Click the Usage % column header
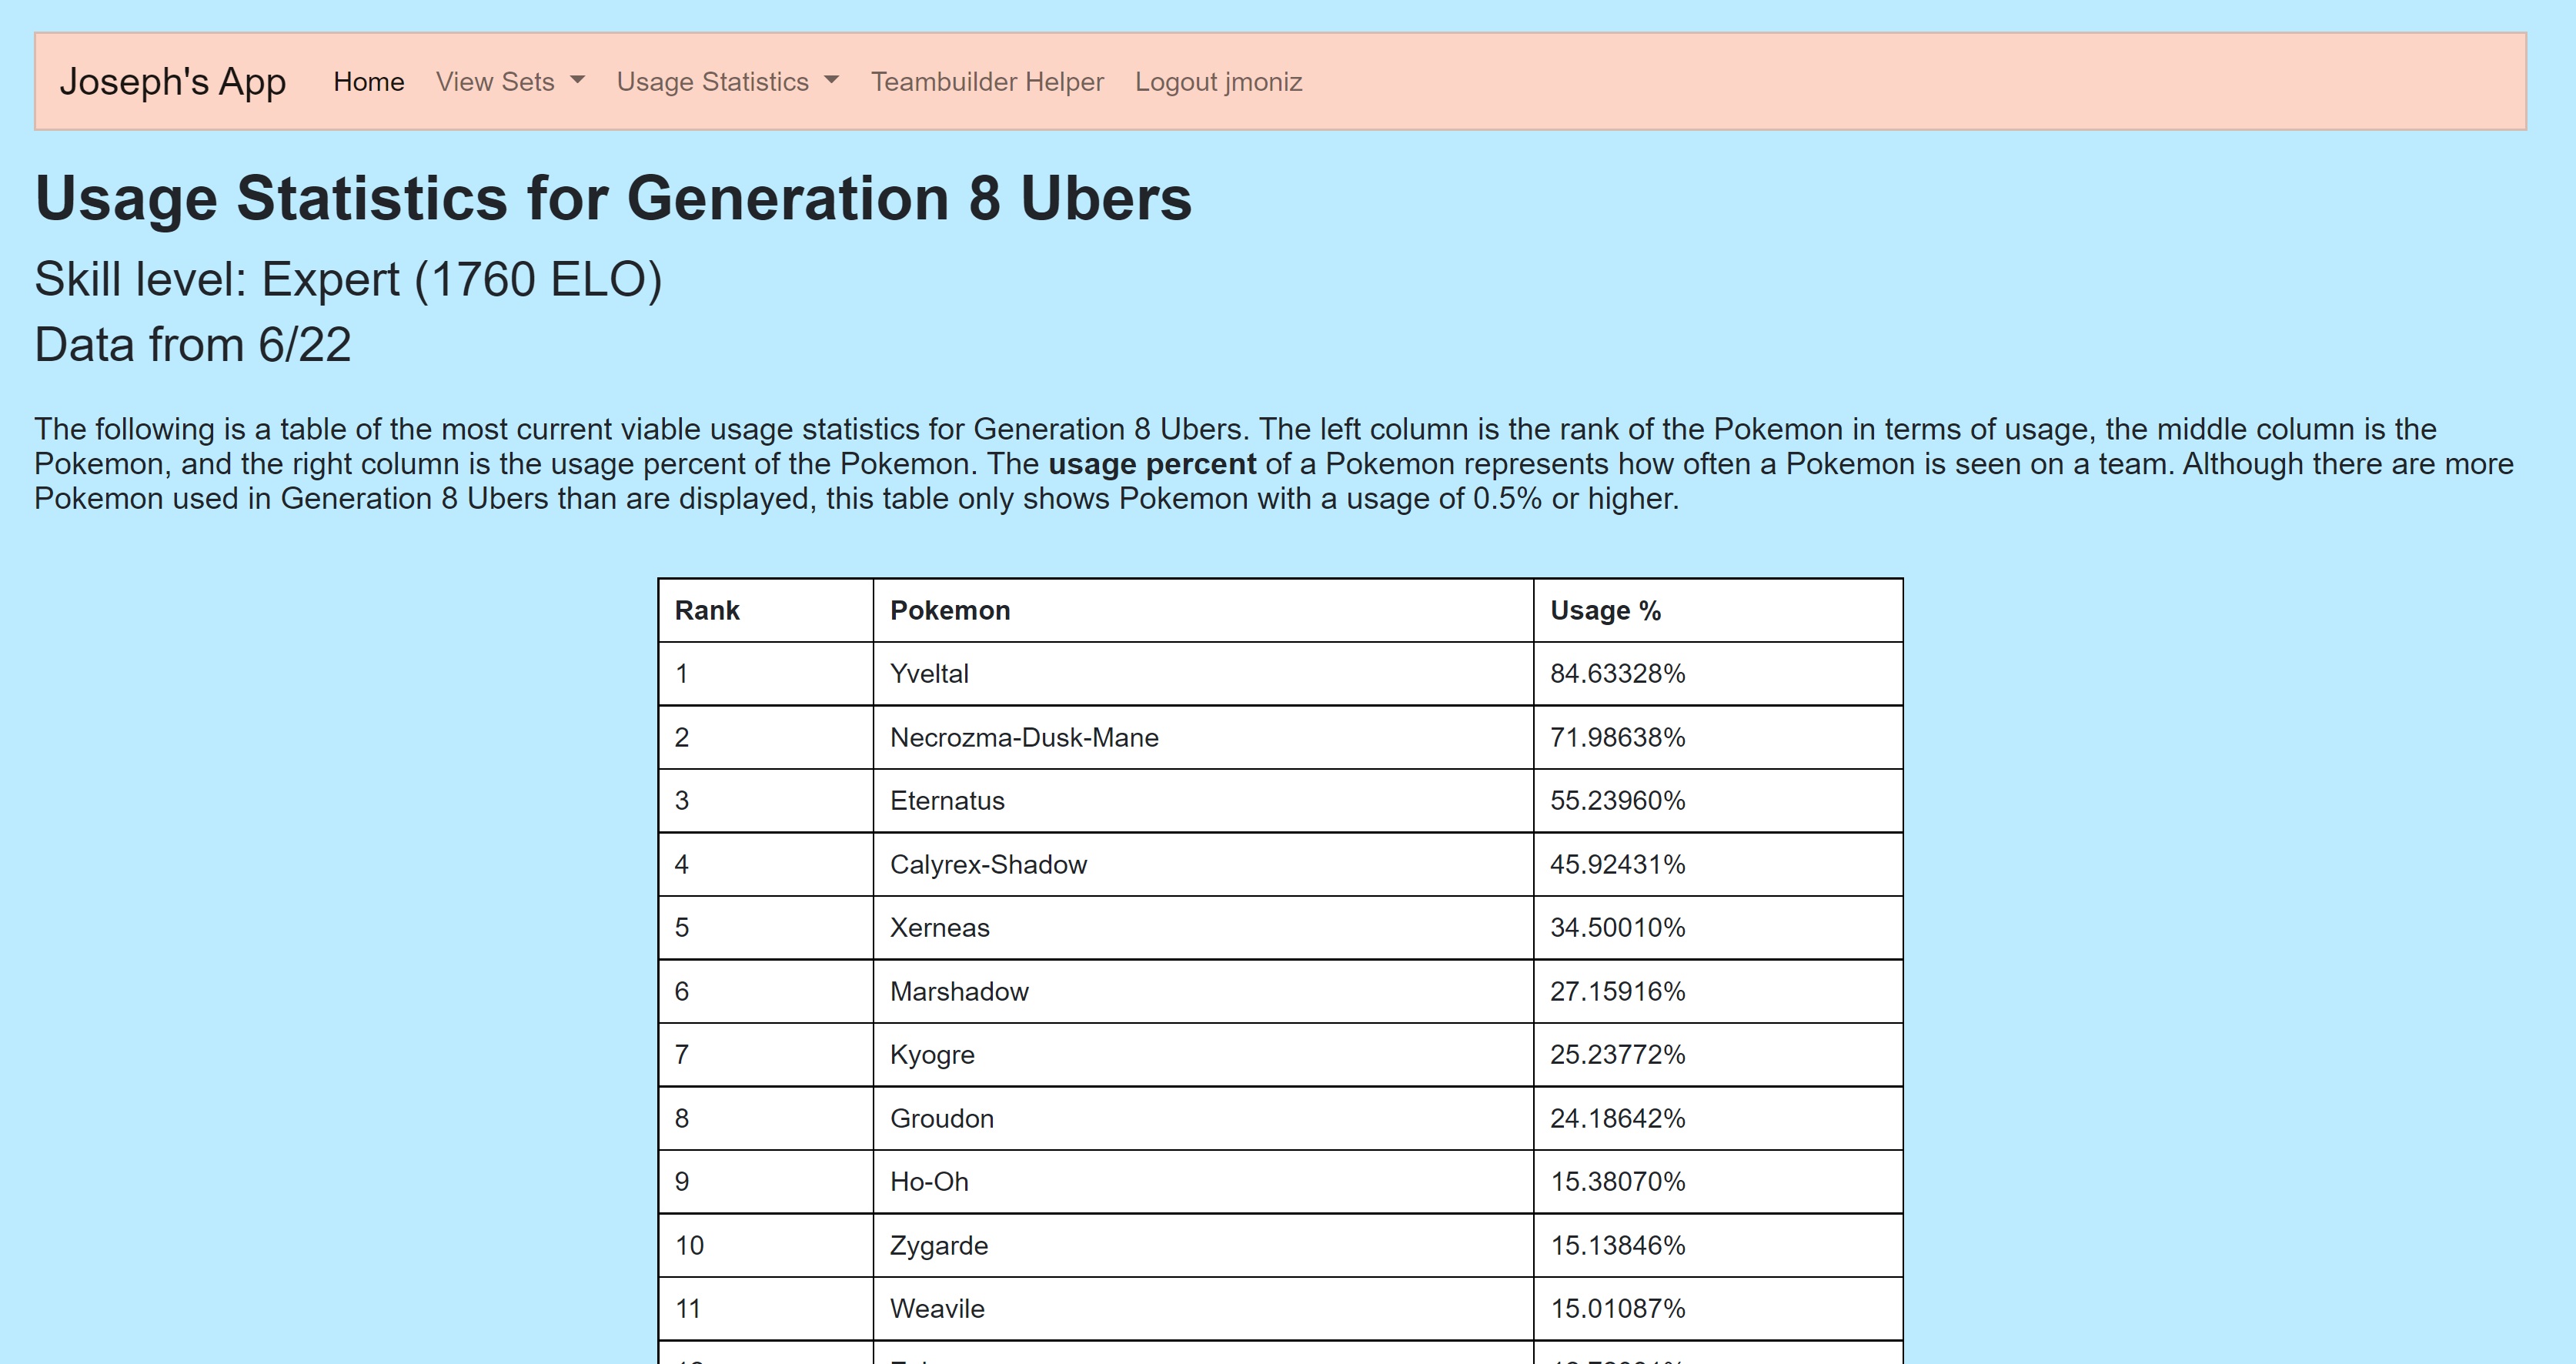 1604,610
